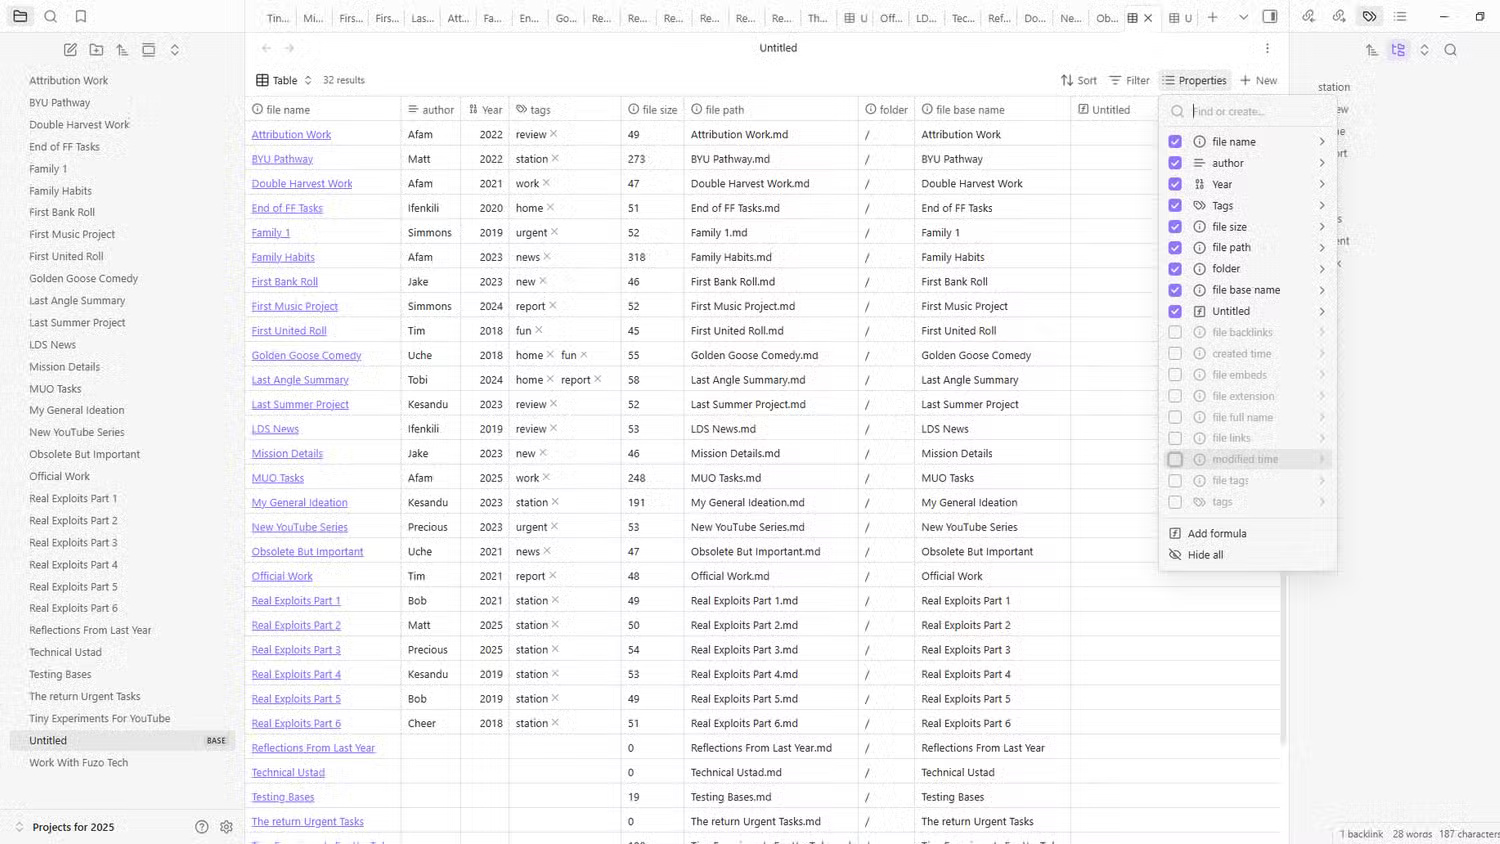Click search icon in right sidebar
The width and height of the screenshot is (1500, 844).
coord(1450,50)
